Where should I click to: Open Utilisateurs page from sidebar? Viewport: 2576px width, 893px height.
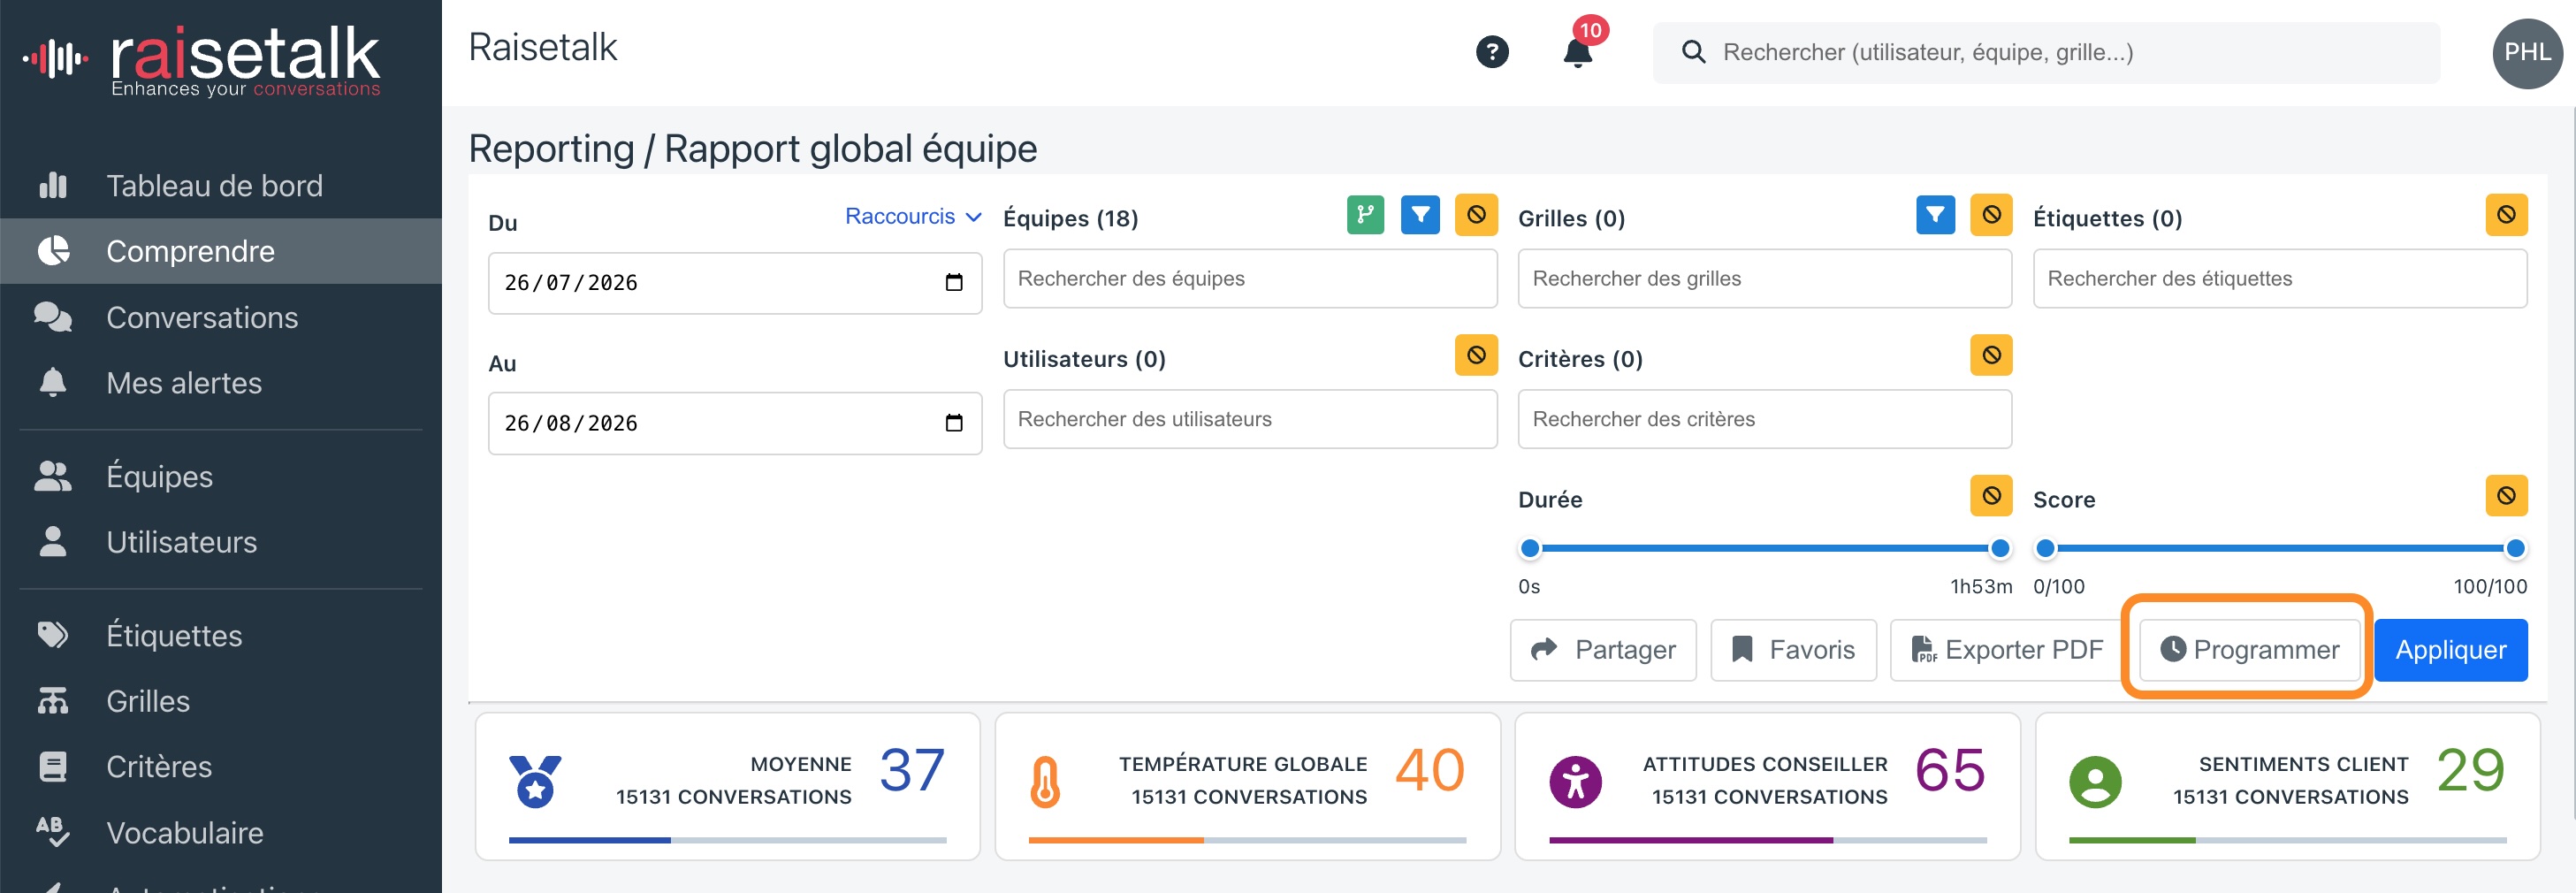(221, 542)
